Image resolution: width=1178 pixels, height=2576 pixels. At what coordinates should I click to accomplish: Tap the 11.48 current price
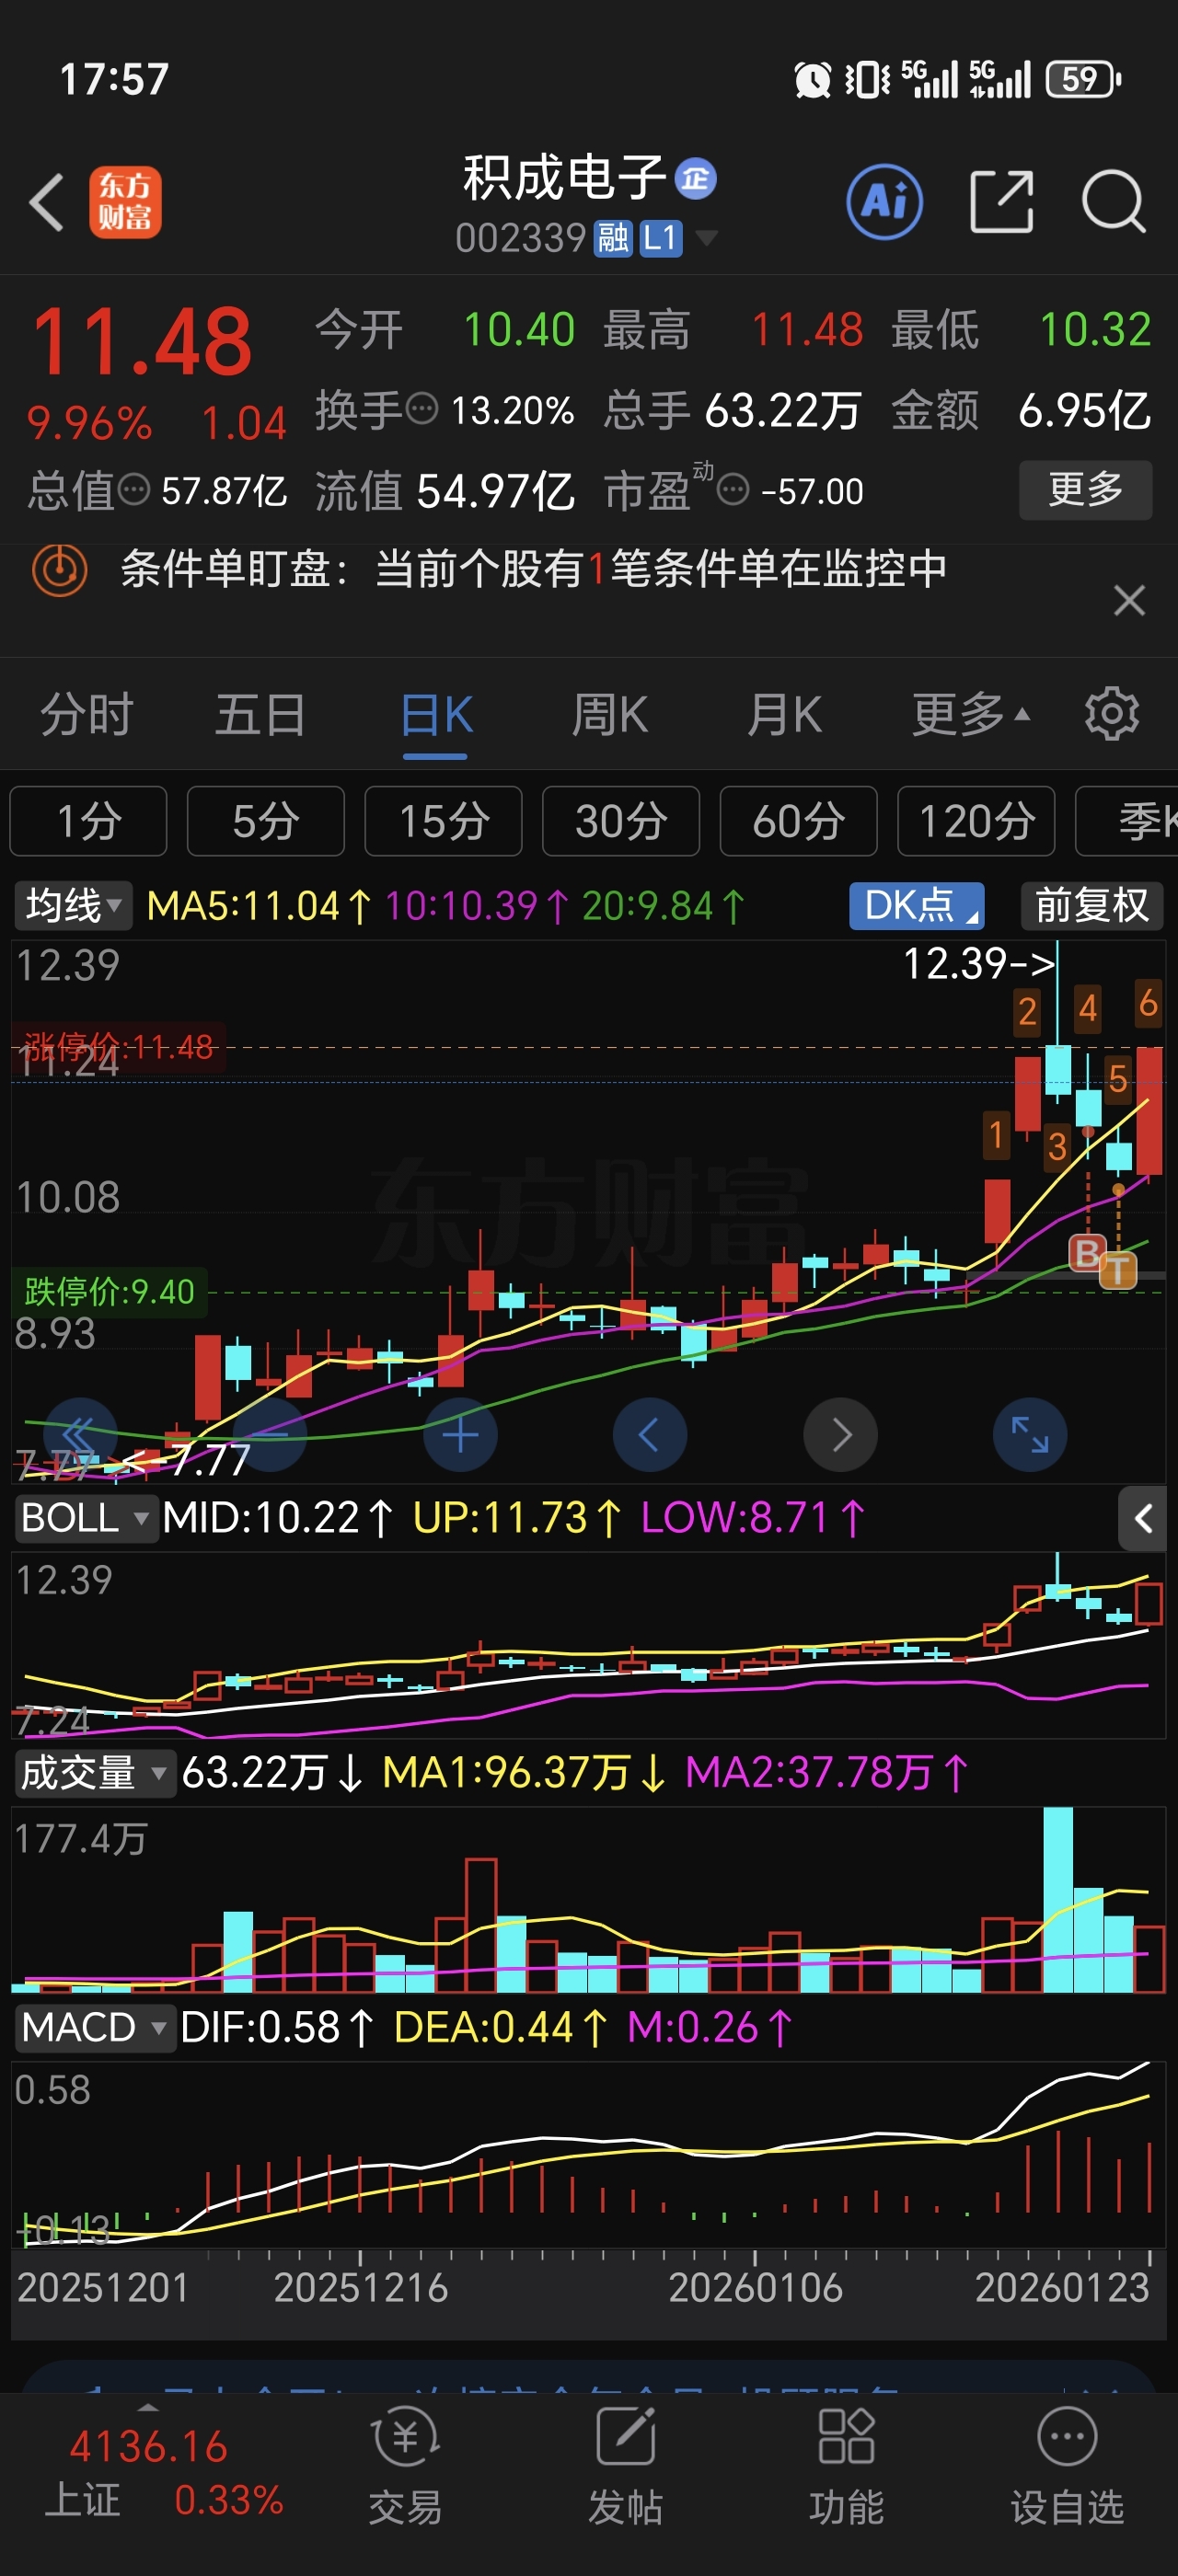pyautogui.click(x=141, y=341)
